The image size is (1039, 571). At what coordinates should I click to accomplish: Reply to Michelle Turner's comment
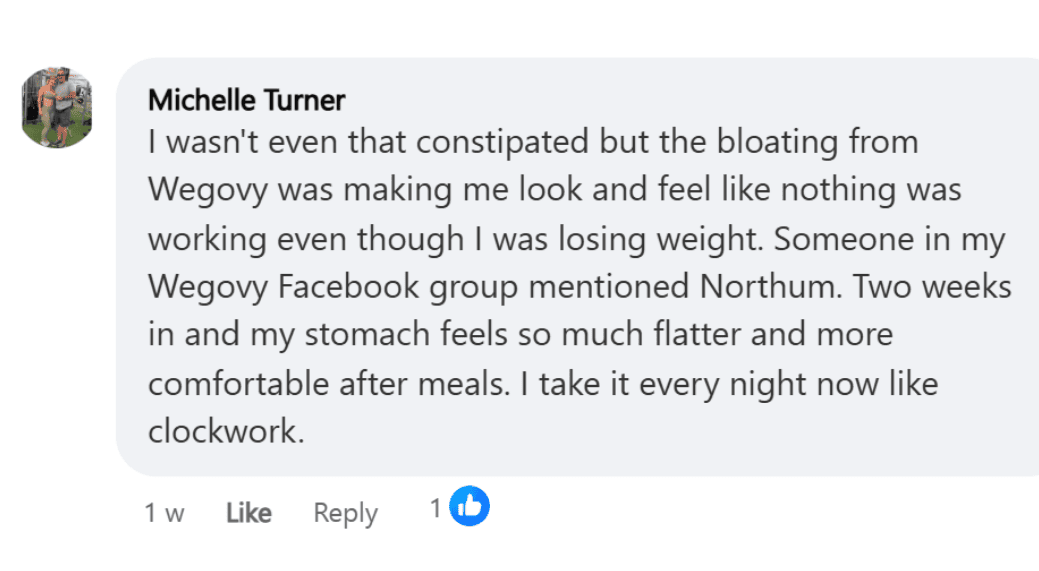tap(345, 513)
